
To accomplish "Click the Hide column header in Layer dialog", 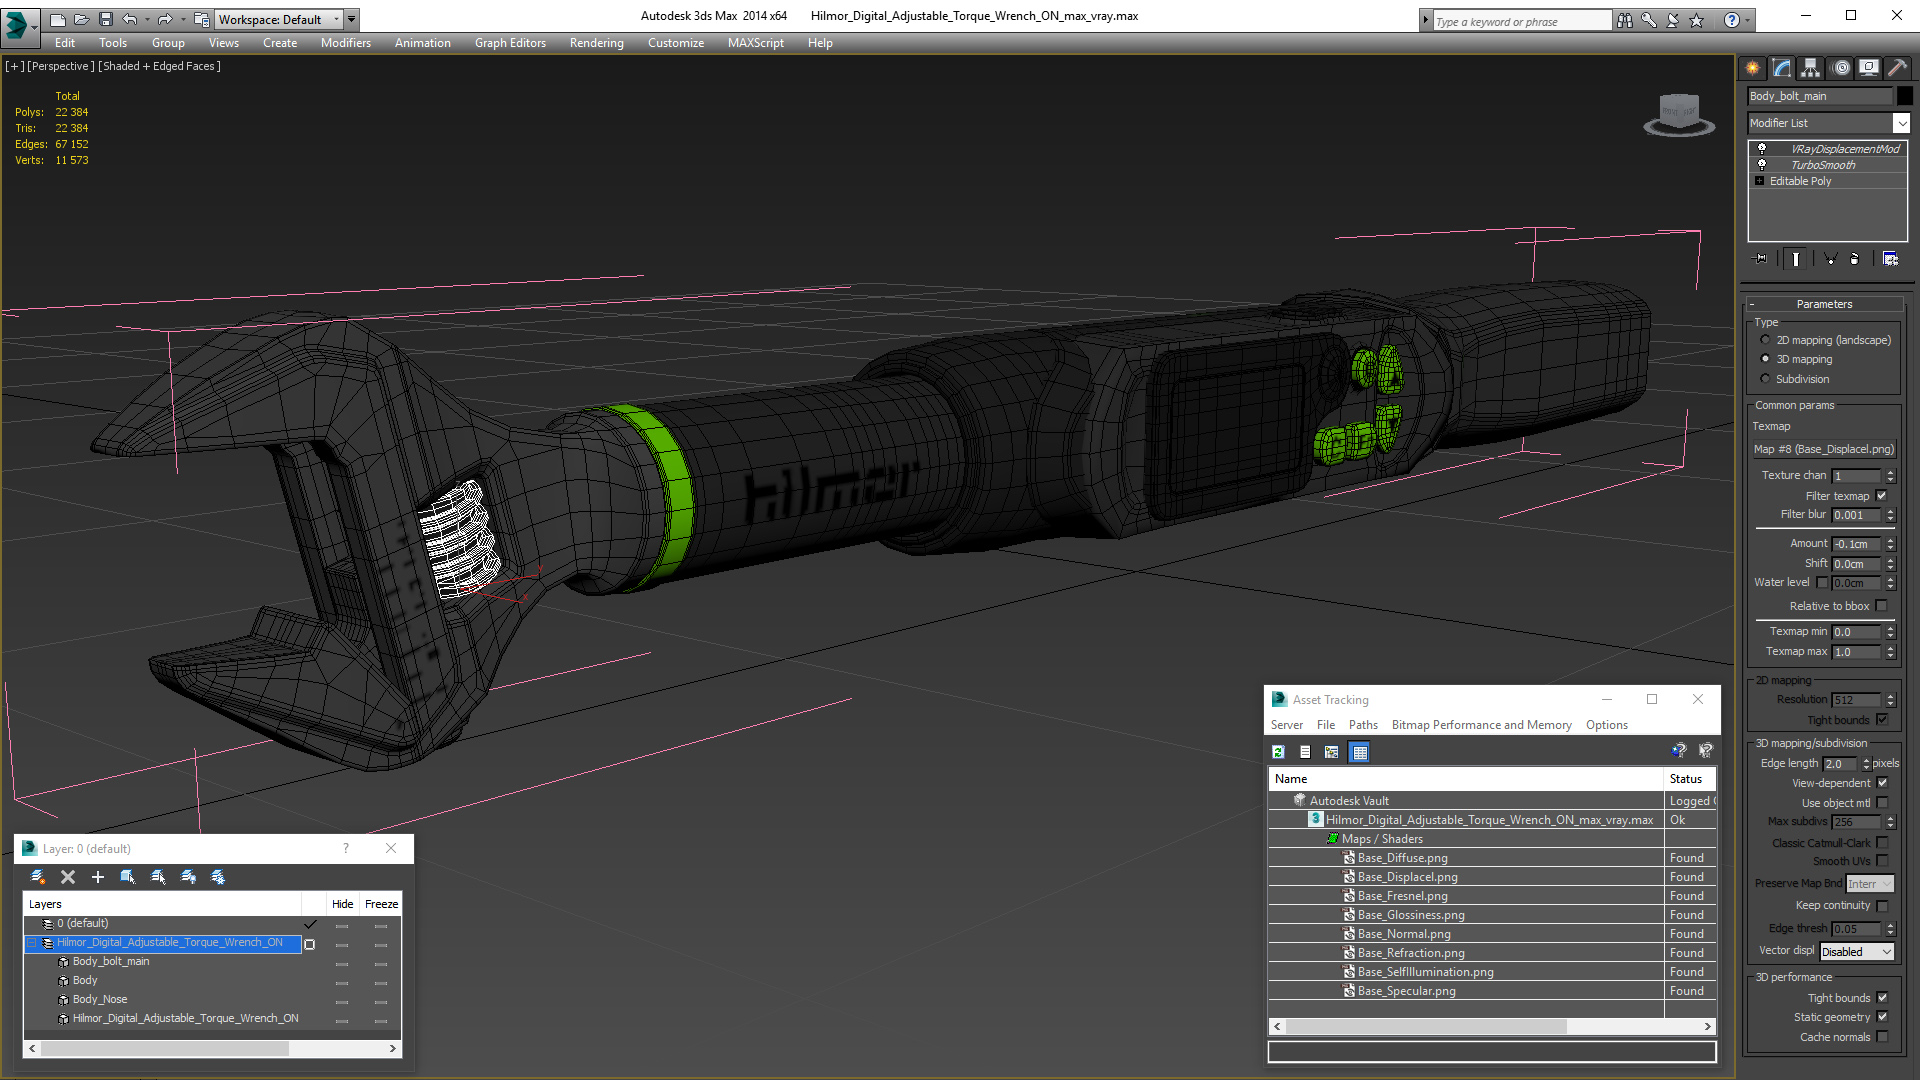I will coord(343,904).
